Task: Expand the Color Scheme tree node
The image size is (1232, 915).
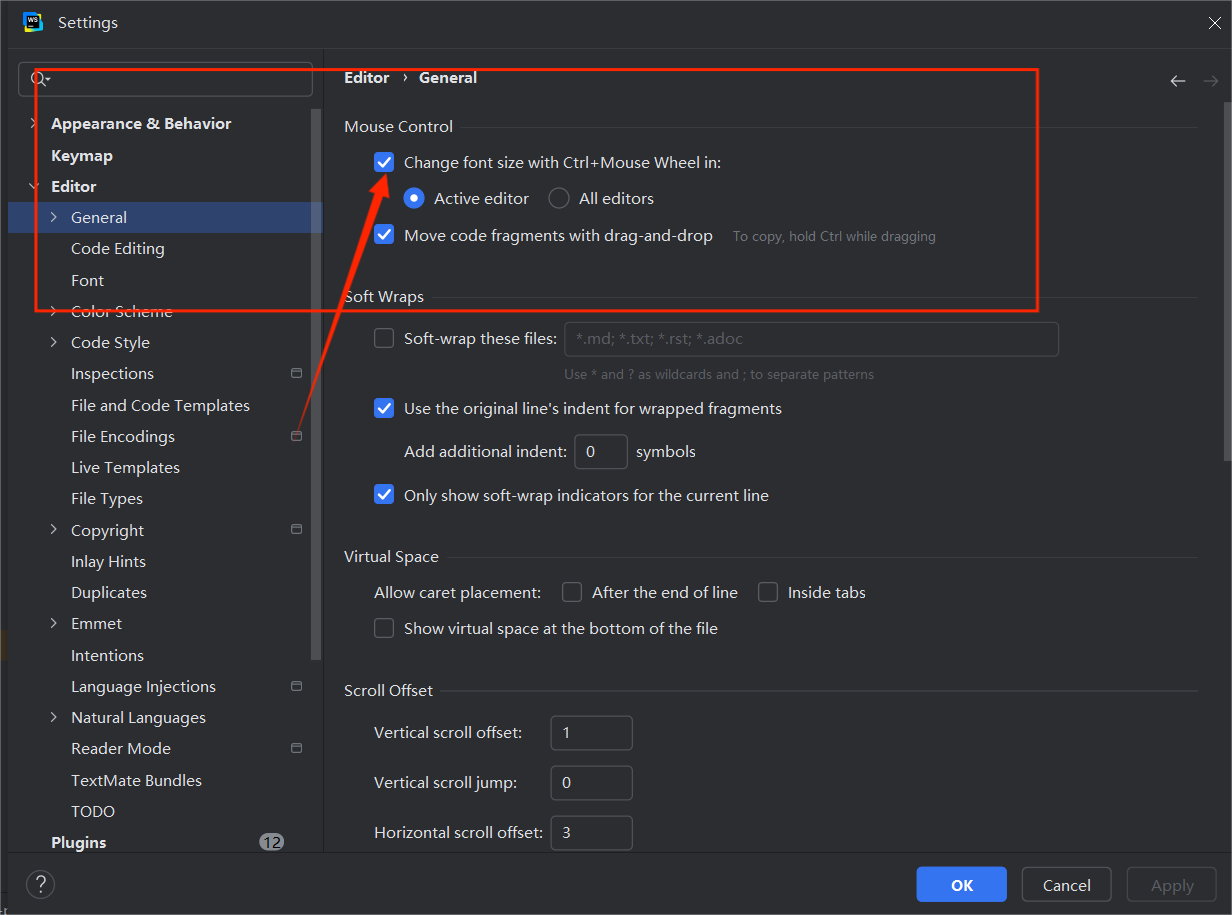Action: [54, 311]
